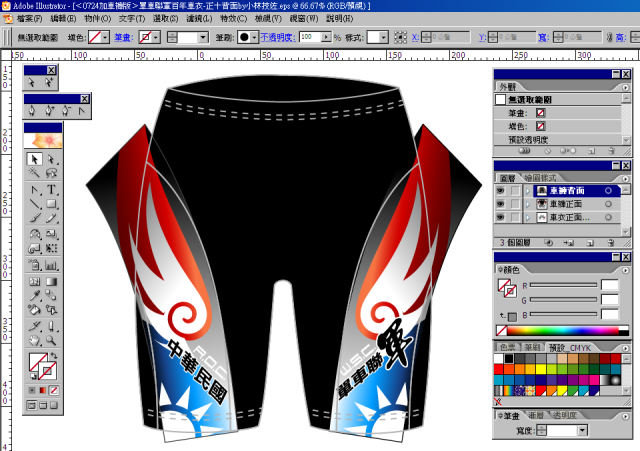Select the Rectangle tool
640x451 pixels.
point(51,204)
